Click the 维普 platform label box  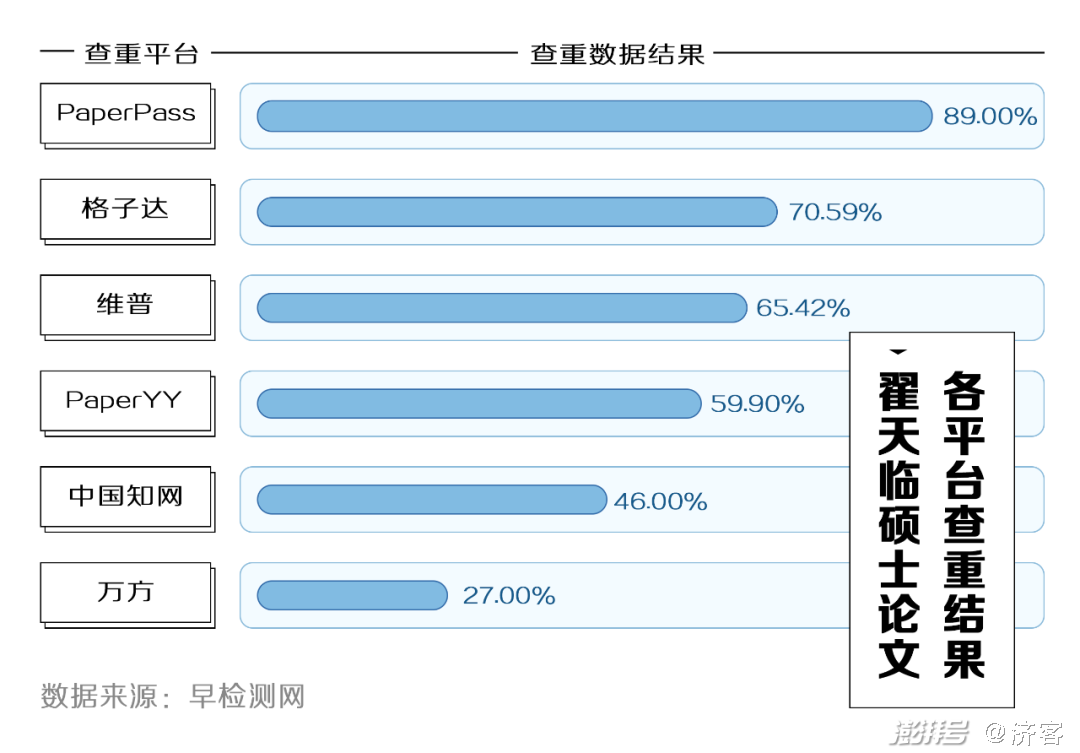click(127, 306)
